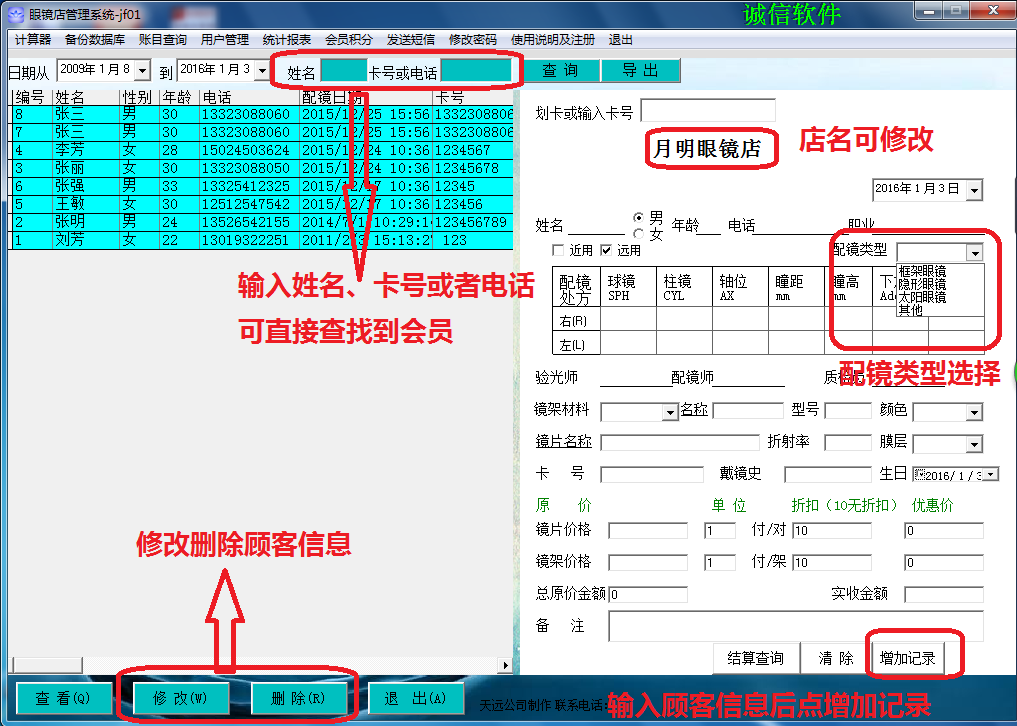Select the row for 王敏
Screen dimensions: 1017x726
262,204
